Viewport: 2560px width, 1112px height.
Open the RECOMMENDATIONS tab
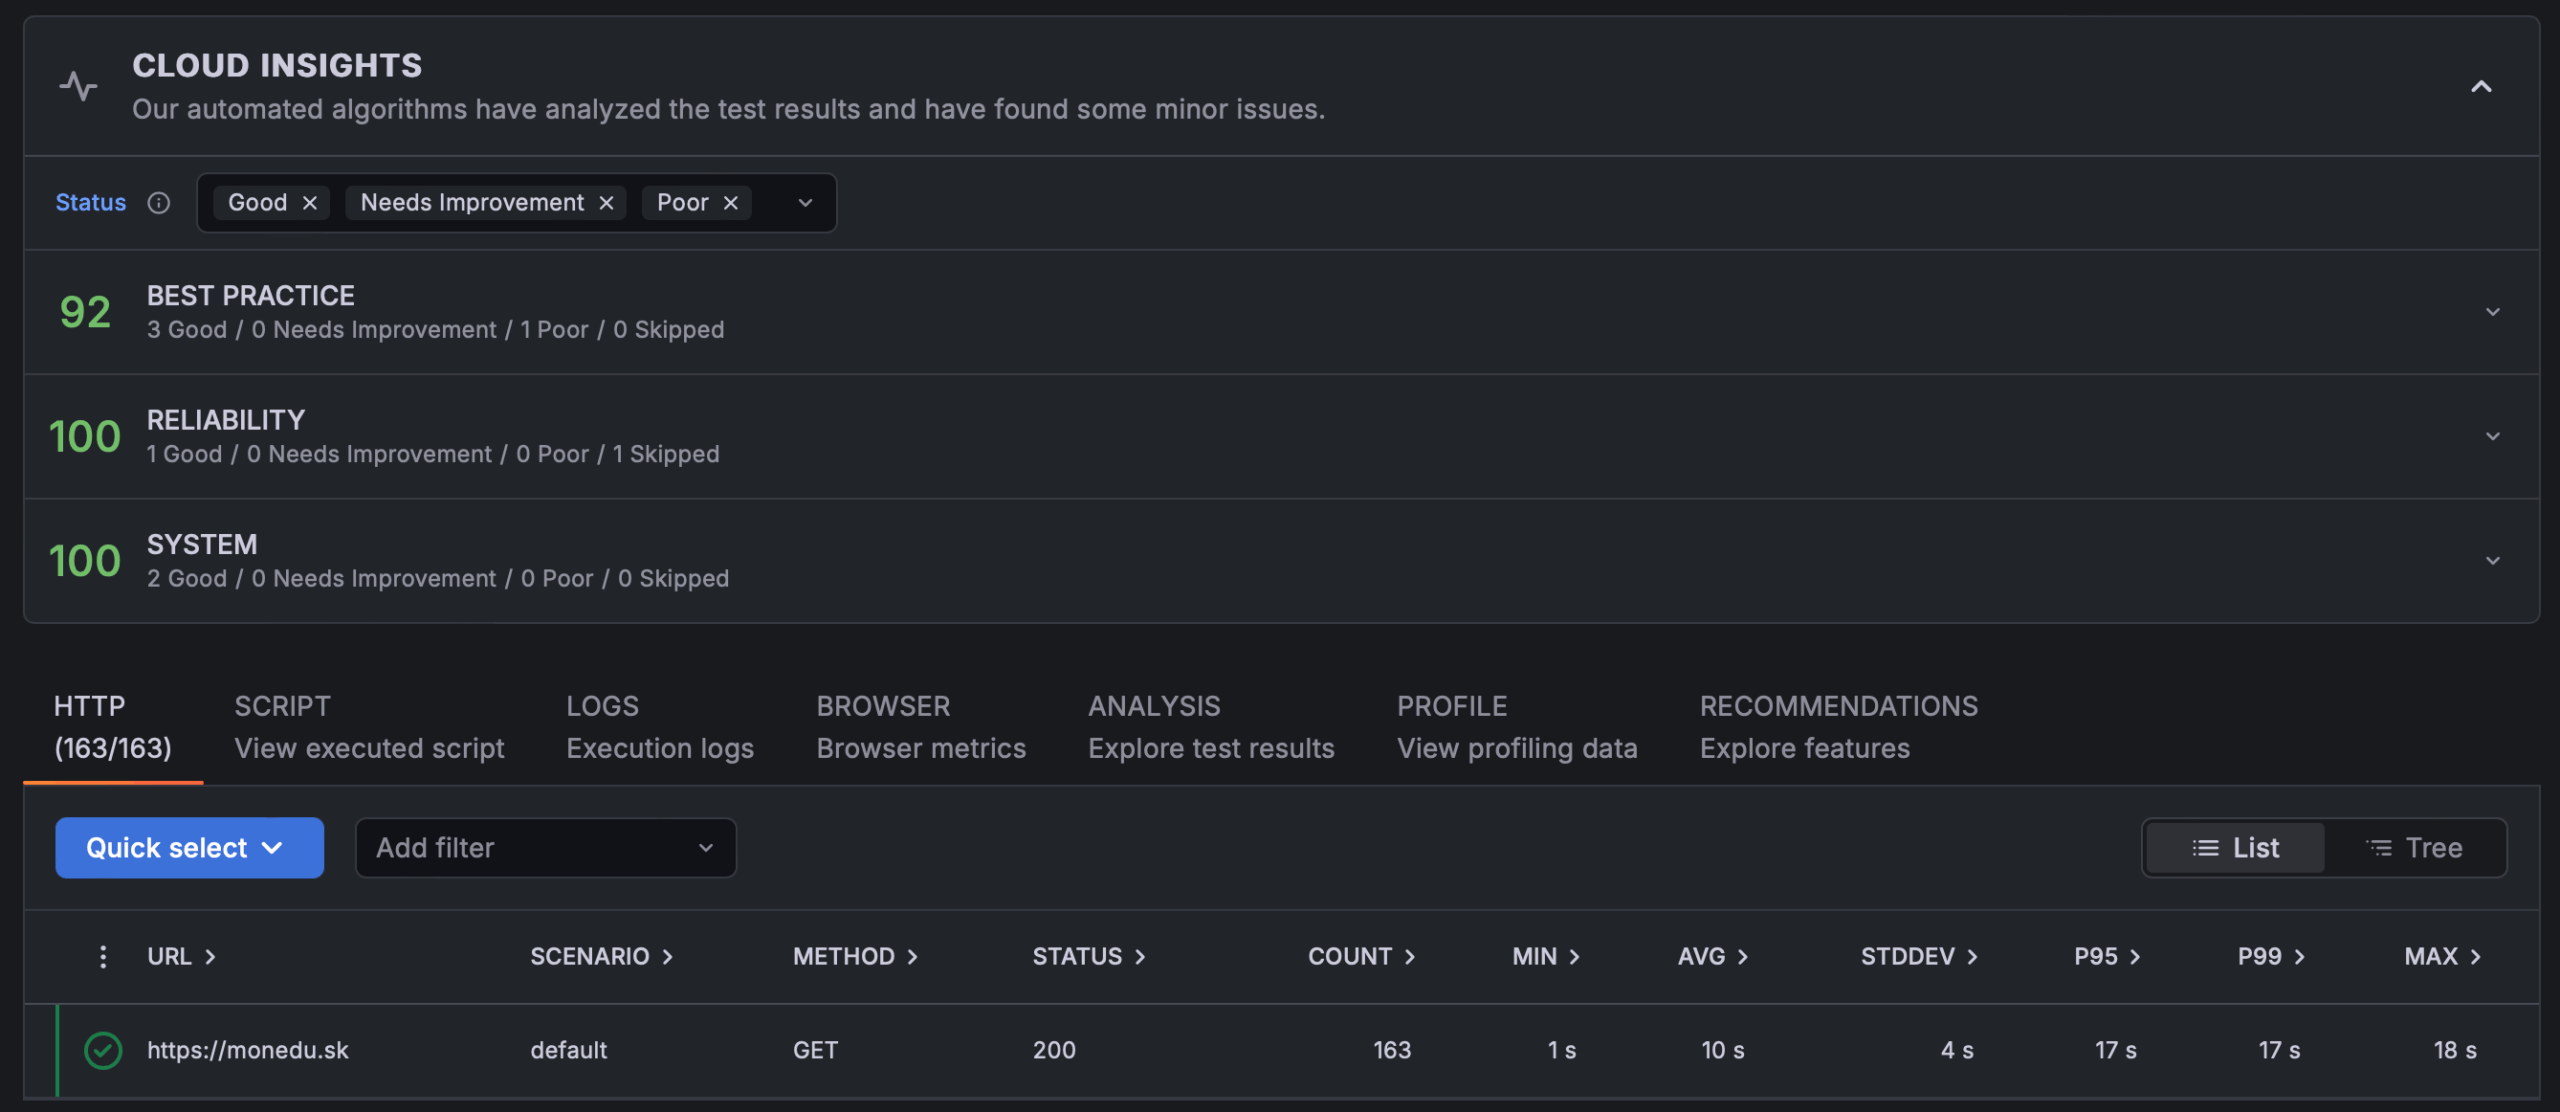tap(1838, 706)
